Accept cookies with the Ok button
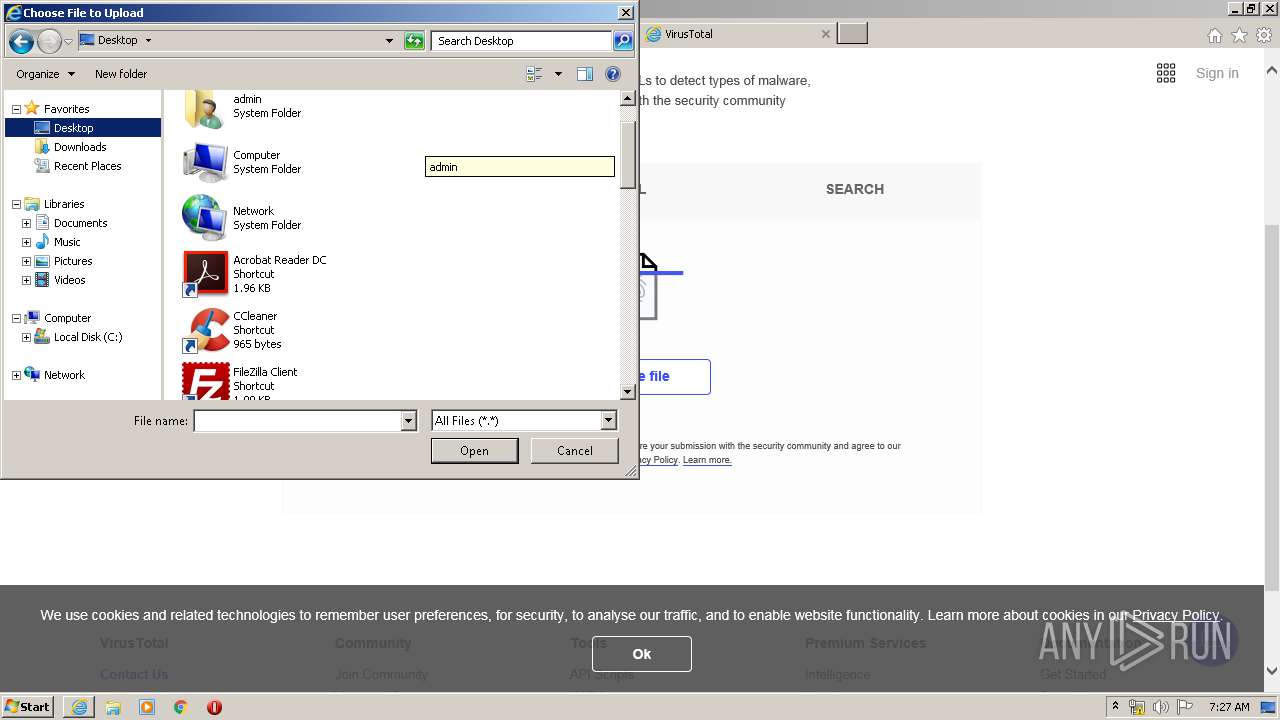This screenshot has width=1280, height=720. click(x=641, y=654)
